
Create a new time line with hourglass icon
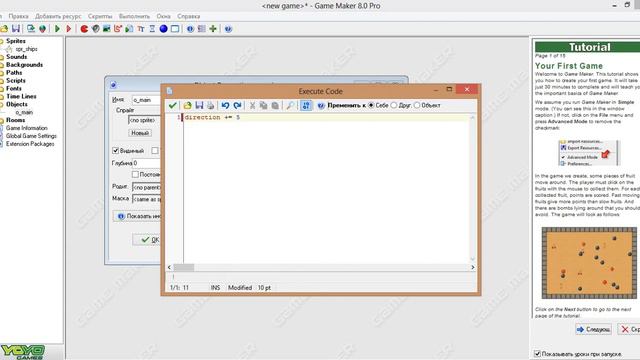click(152, 29)
